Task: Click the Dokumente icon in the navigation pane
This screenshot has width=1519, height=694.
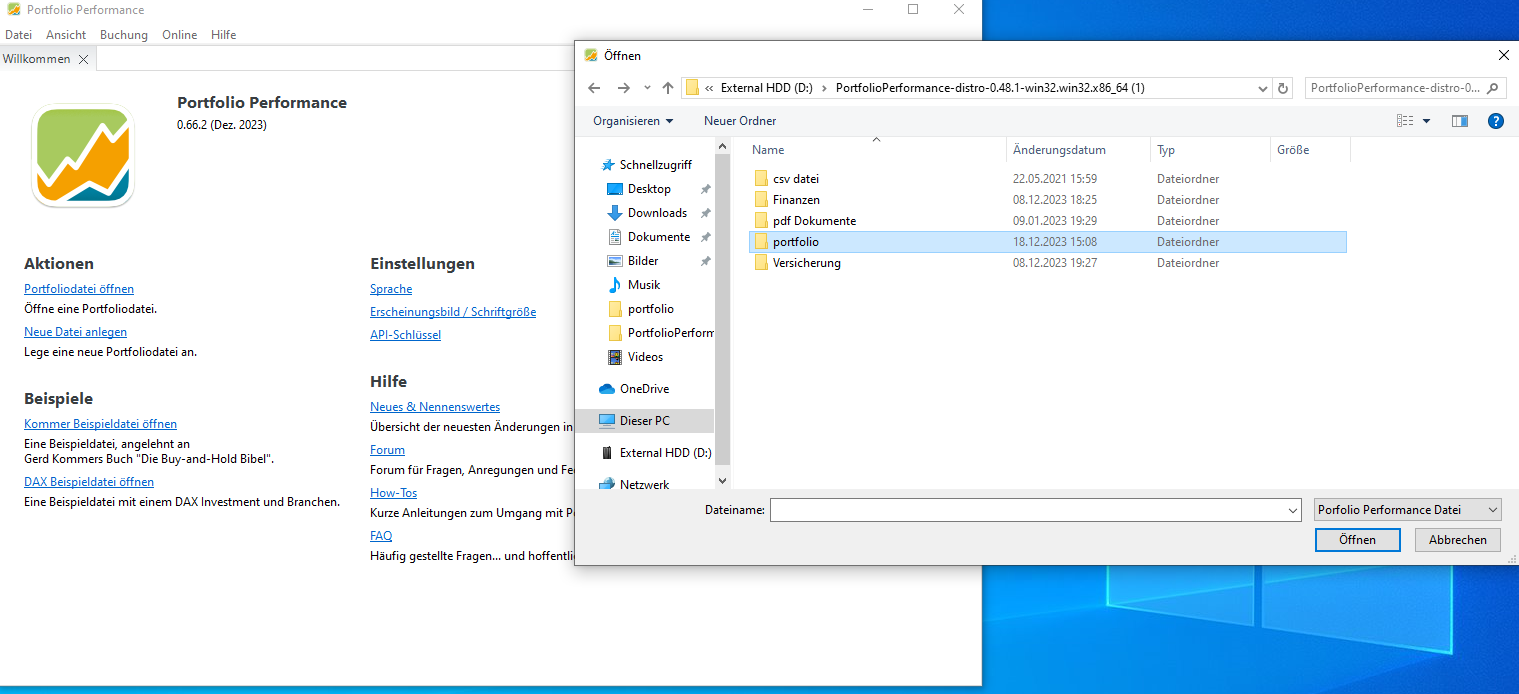Action: pos(615,237)
